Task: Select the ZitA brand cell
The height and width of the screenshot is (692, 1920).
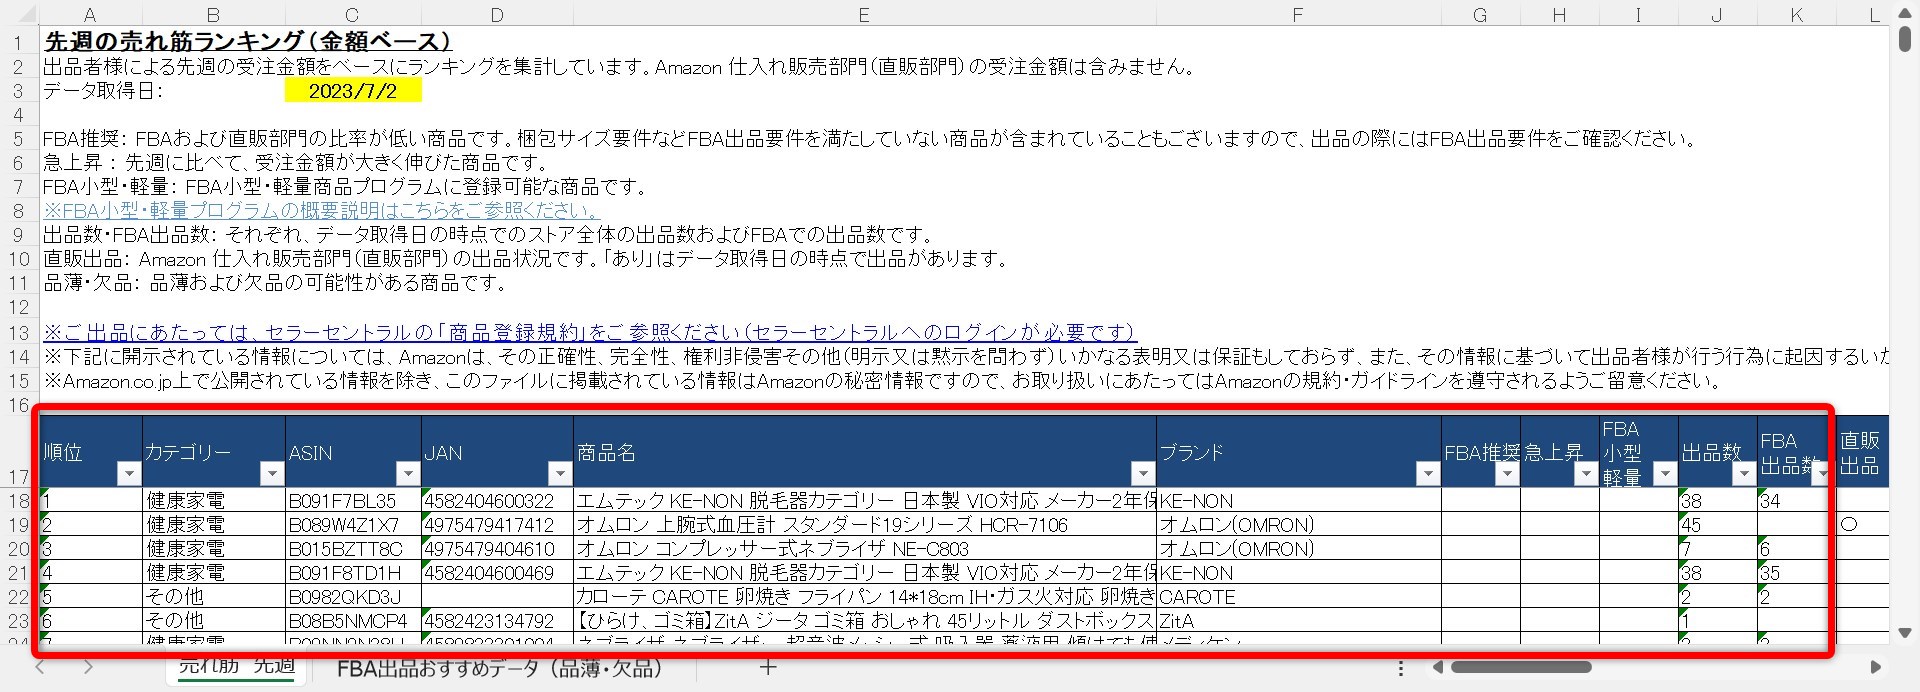Action: (1298, 621)
